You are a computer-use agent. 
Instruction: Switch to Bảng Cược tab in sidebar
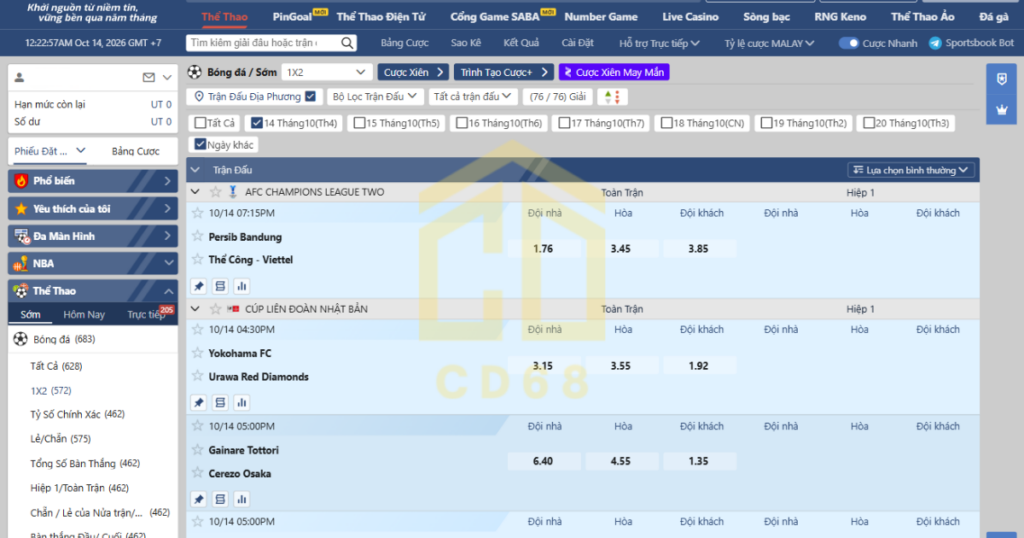coord(135,151)
